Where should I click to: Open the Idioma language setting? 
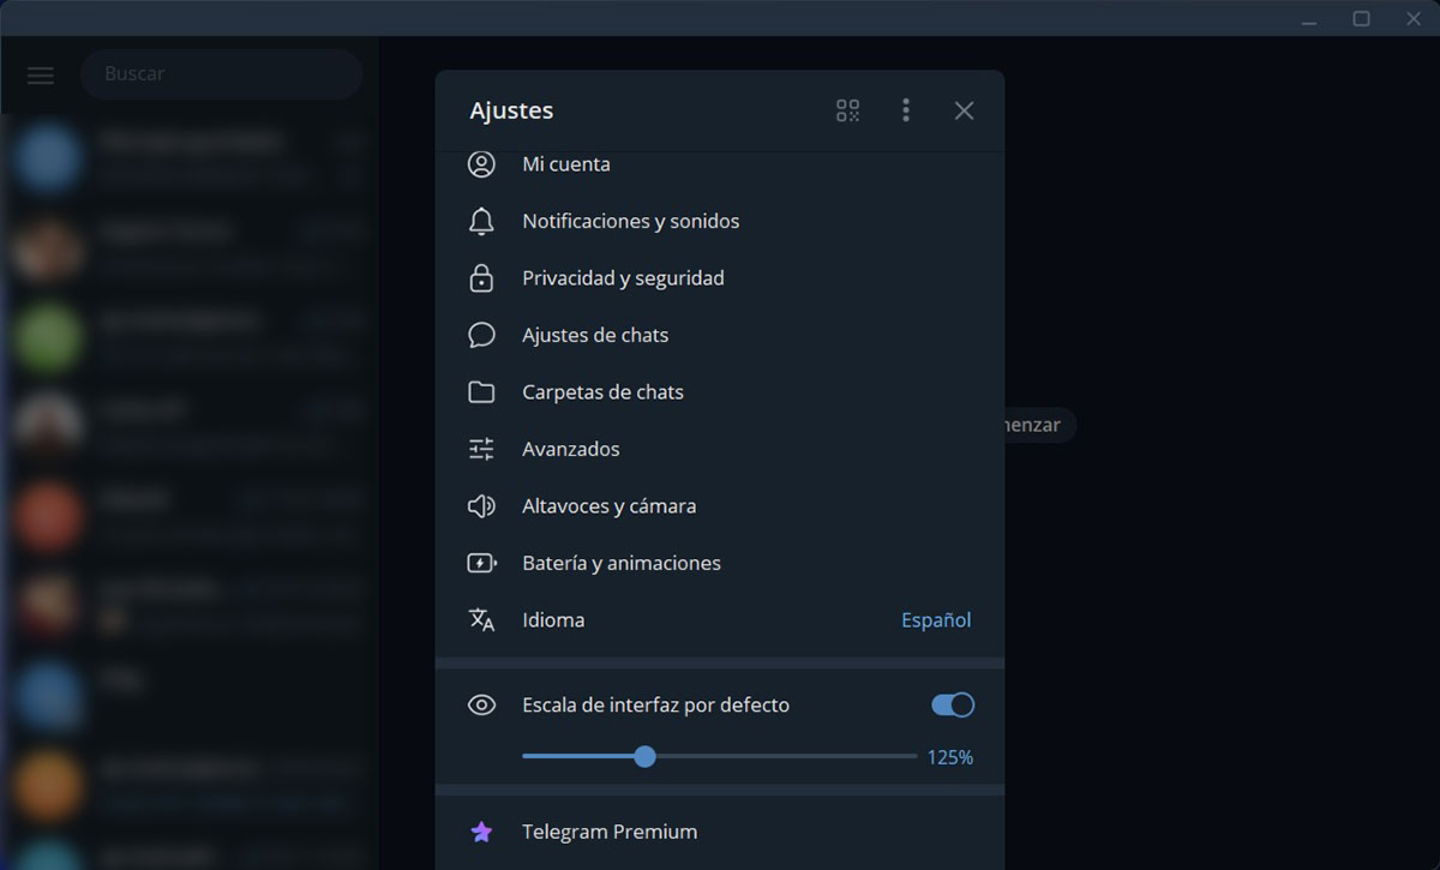click(x=720, y=620)
